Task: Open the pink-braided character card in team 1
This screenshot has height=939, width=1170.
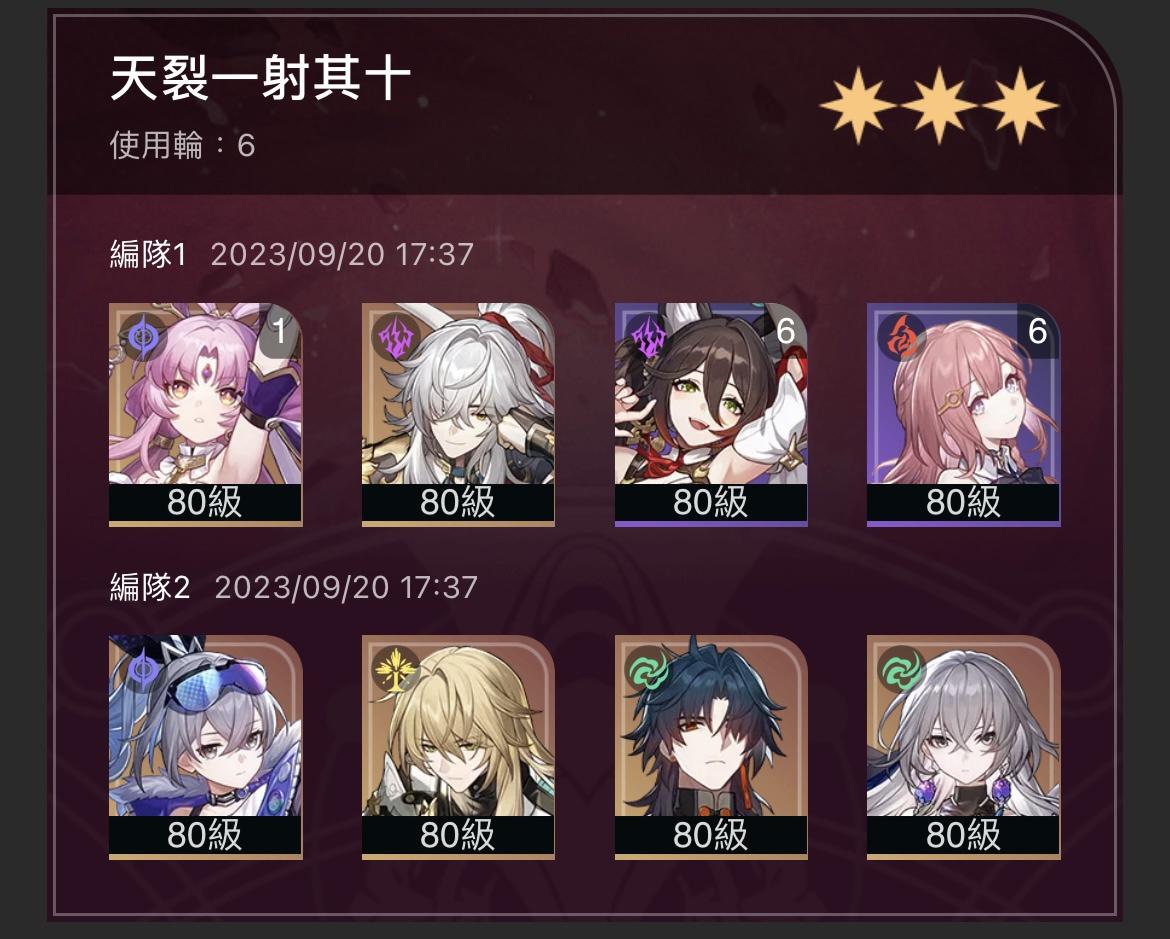Action: tap(963, 414)
